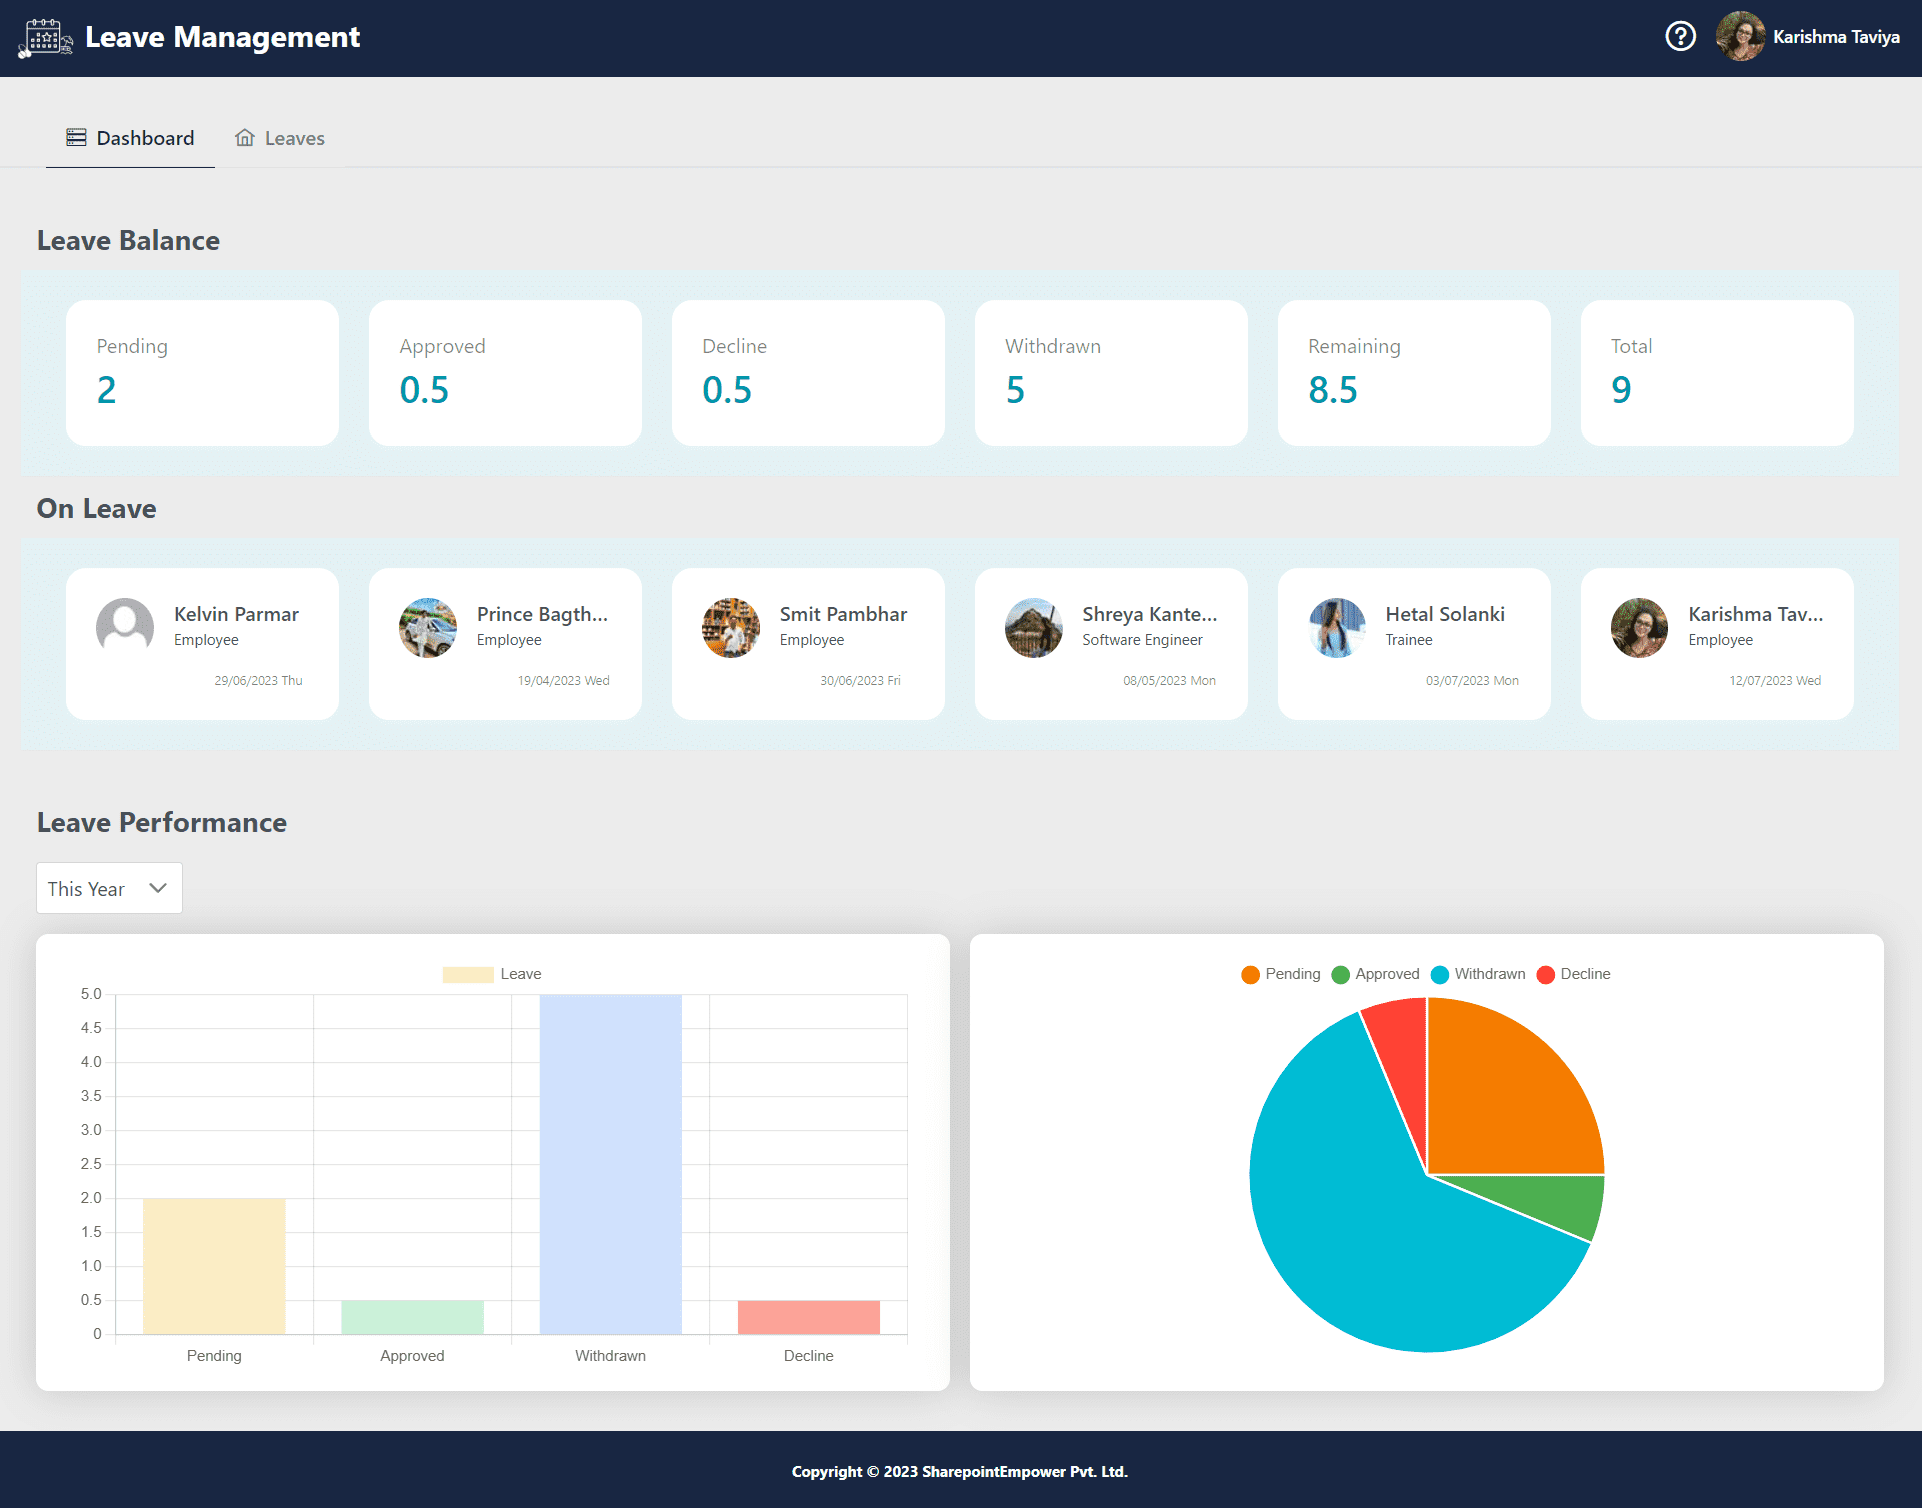Click the Leave Management calendar logo icon

point(45,38)
